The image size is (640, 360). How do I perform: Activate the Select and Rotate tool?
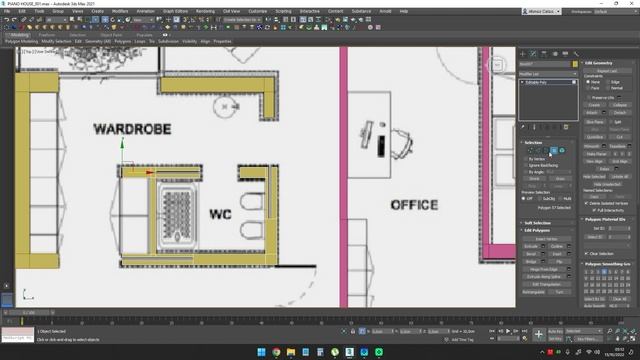pyautogui.click(x=113, y=20)
